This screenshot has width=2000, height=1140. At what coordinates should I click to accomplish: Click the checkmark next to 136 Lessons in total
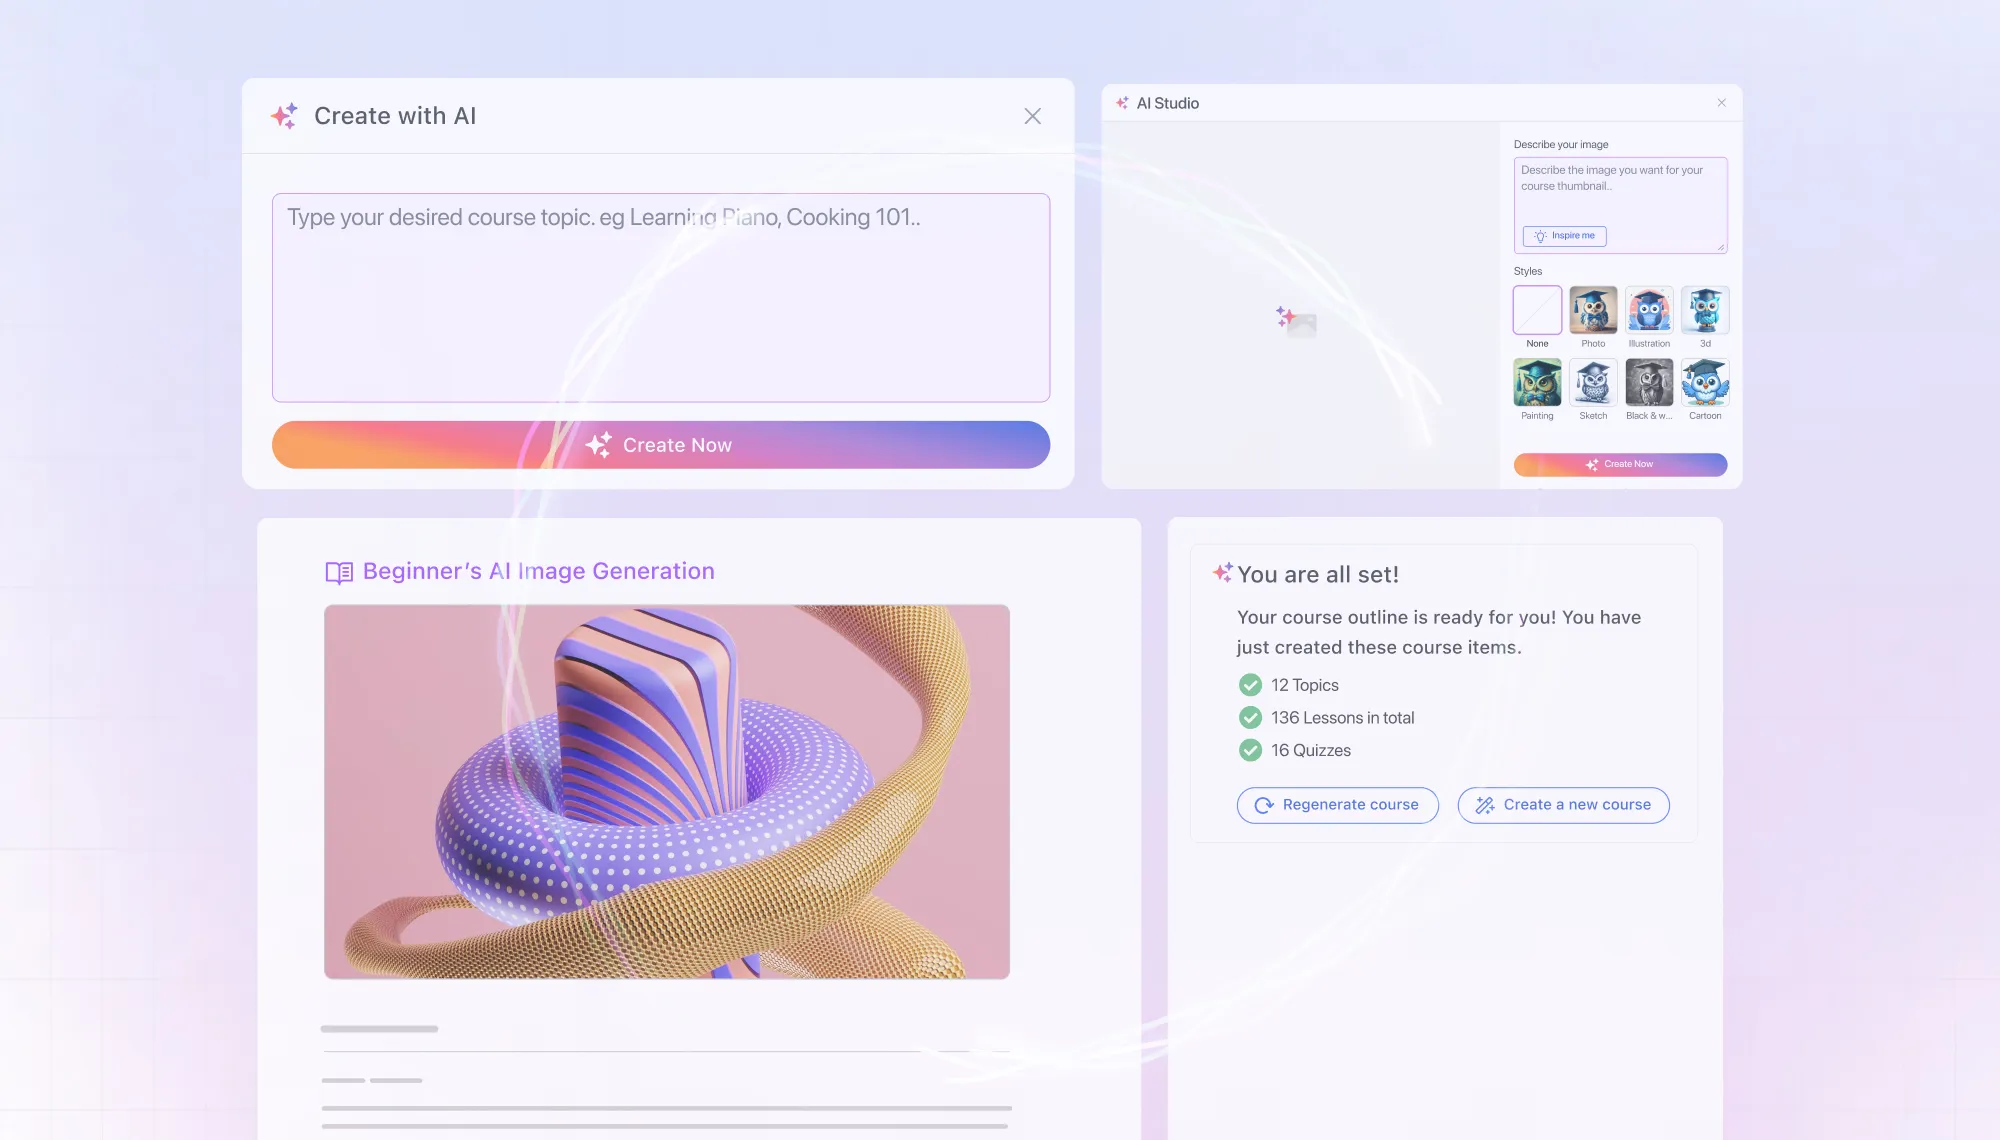point(1250,718)
